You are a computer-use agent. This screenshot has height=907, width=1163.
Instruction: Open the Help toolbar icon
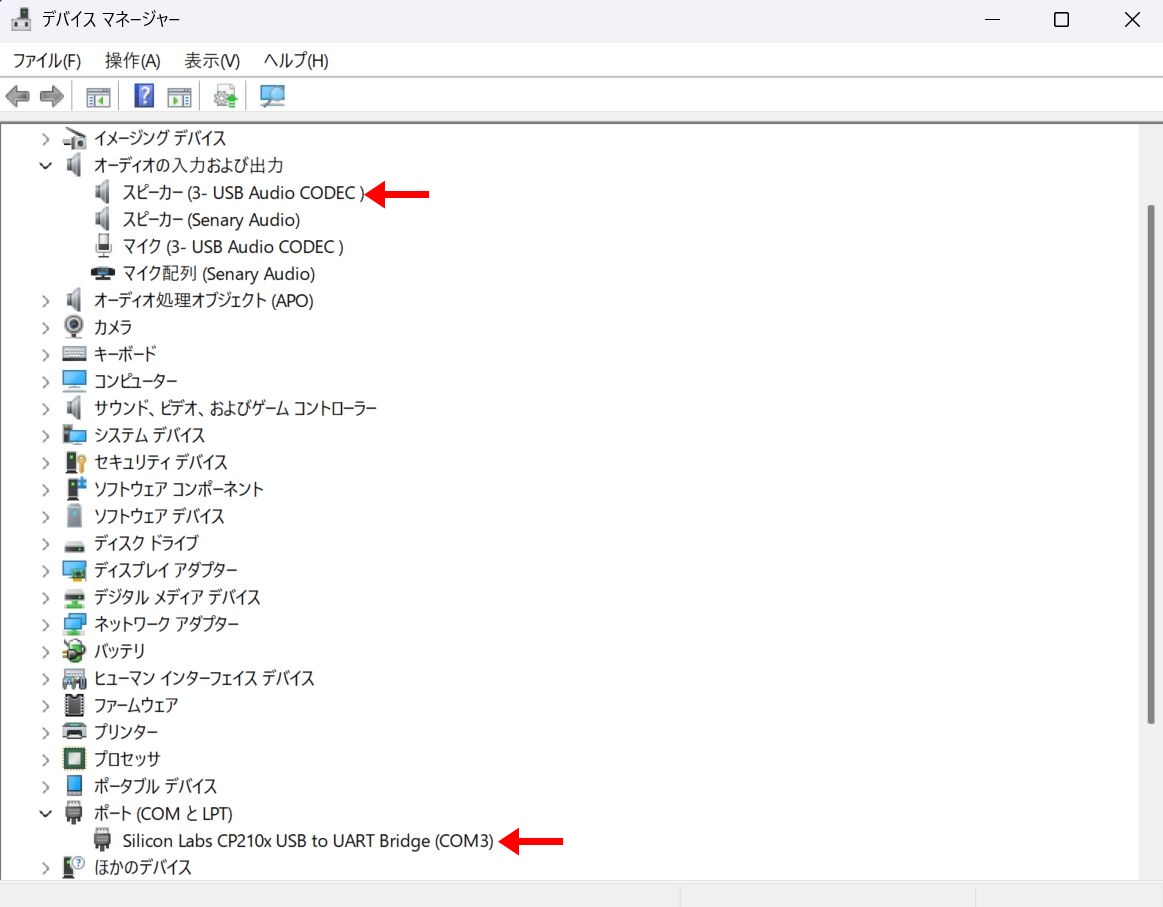coord(144,97)
